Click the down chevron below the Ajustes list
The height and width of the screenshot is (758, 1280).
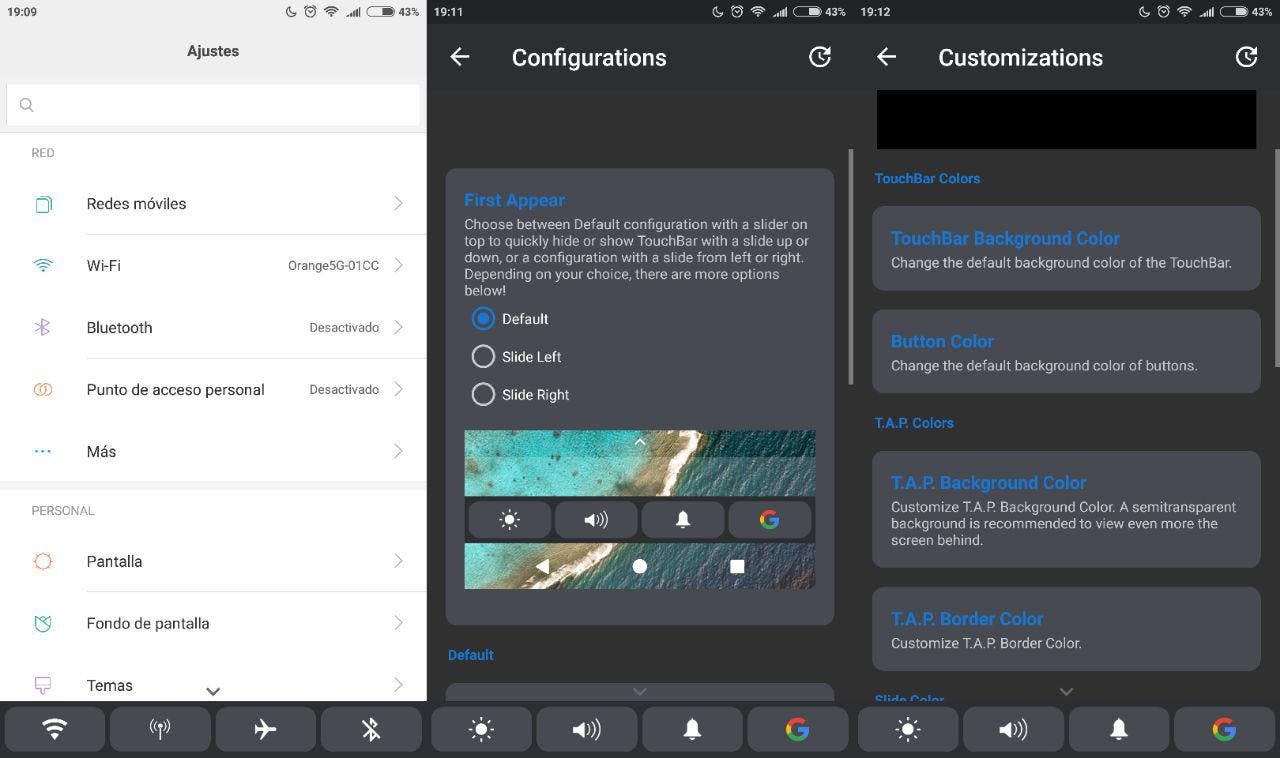(213, 691)
